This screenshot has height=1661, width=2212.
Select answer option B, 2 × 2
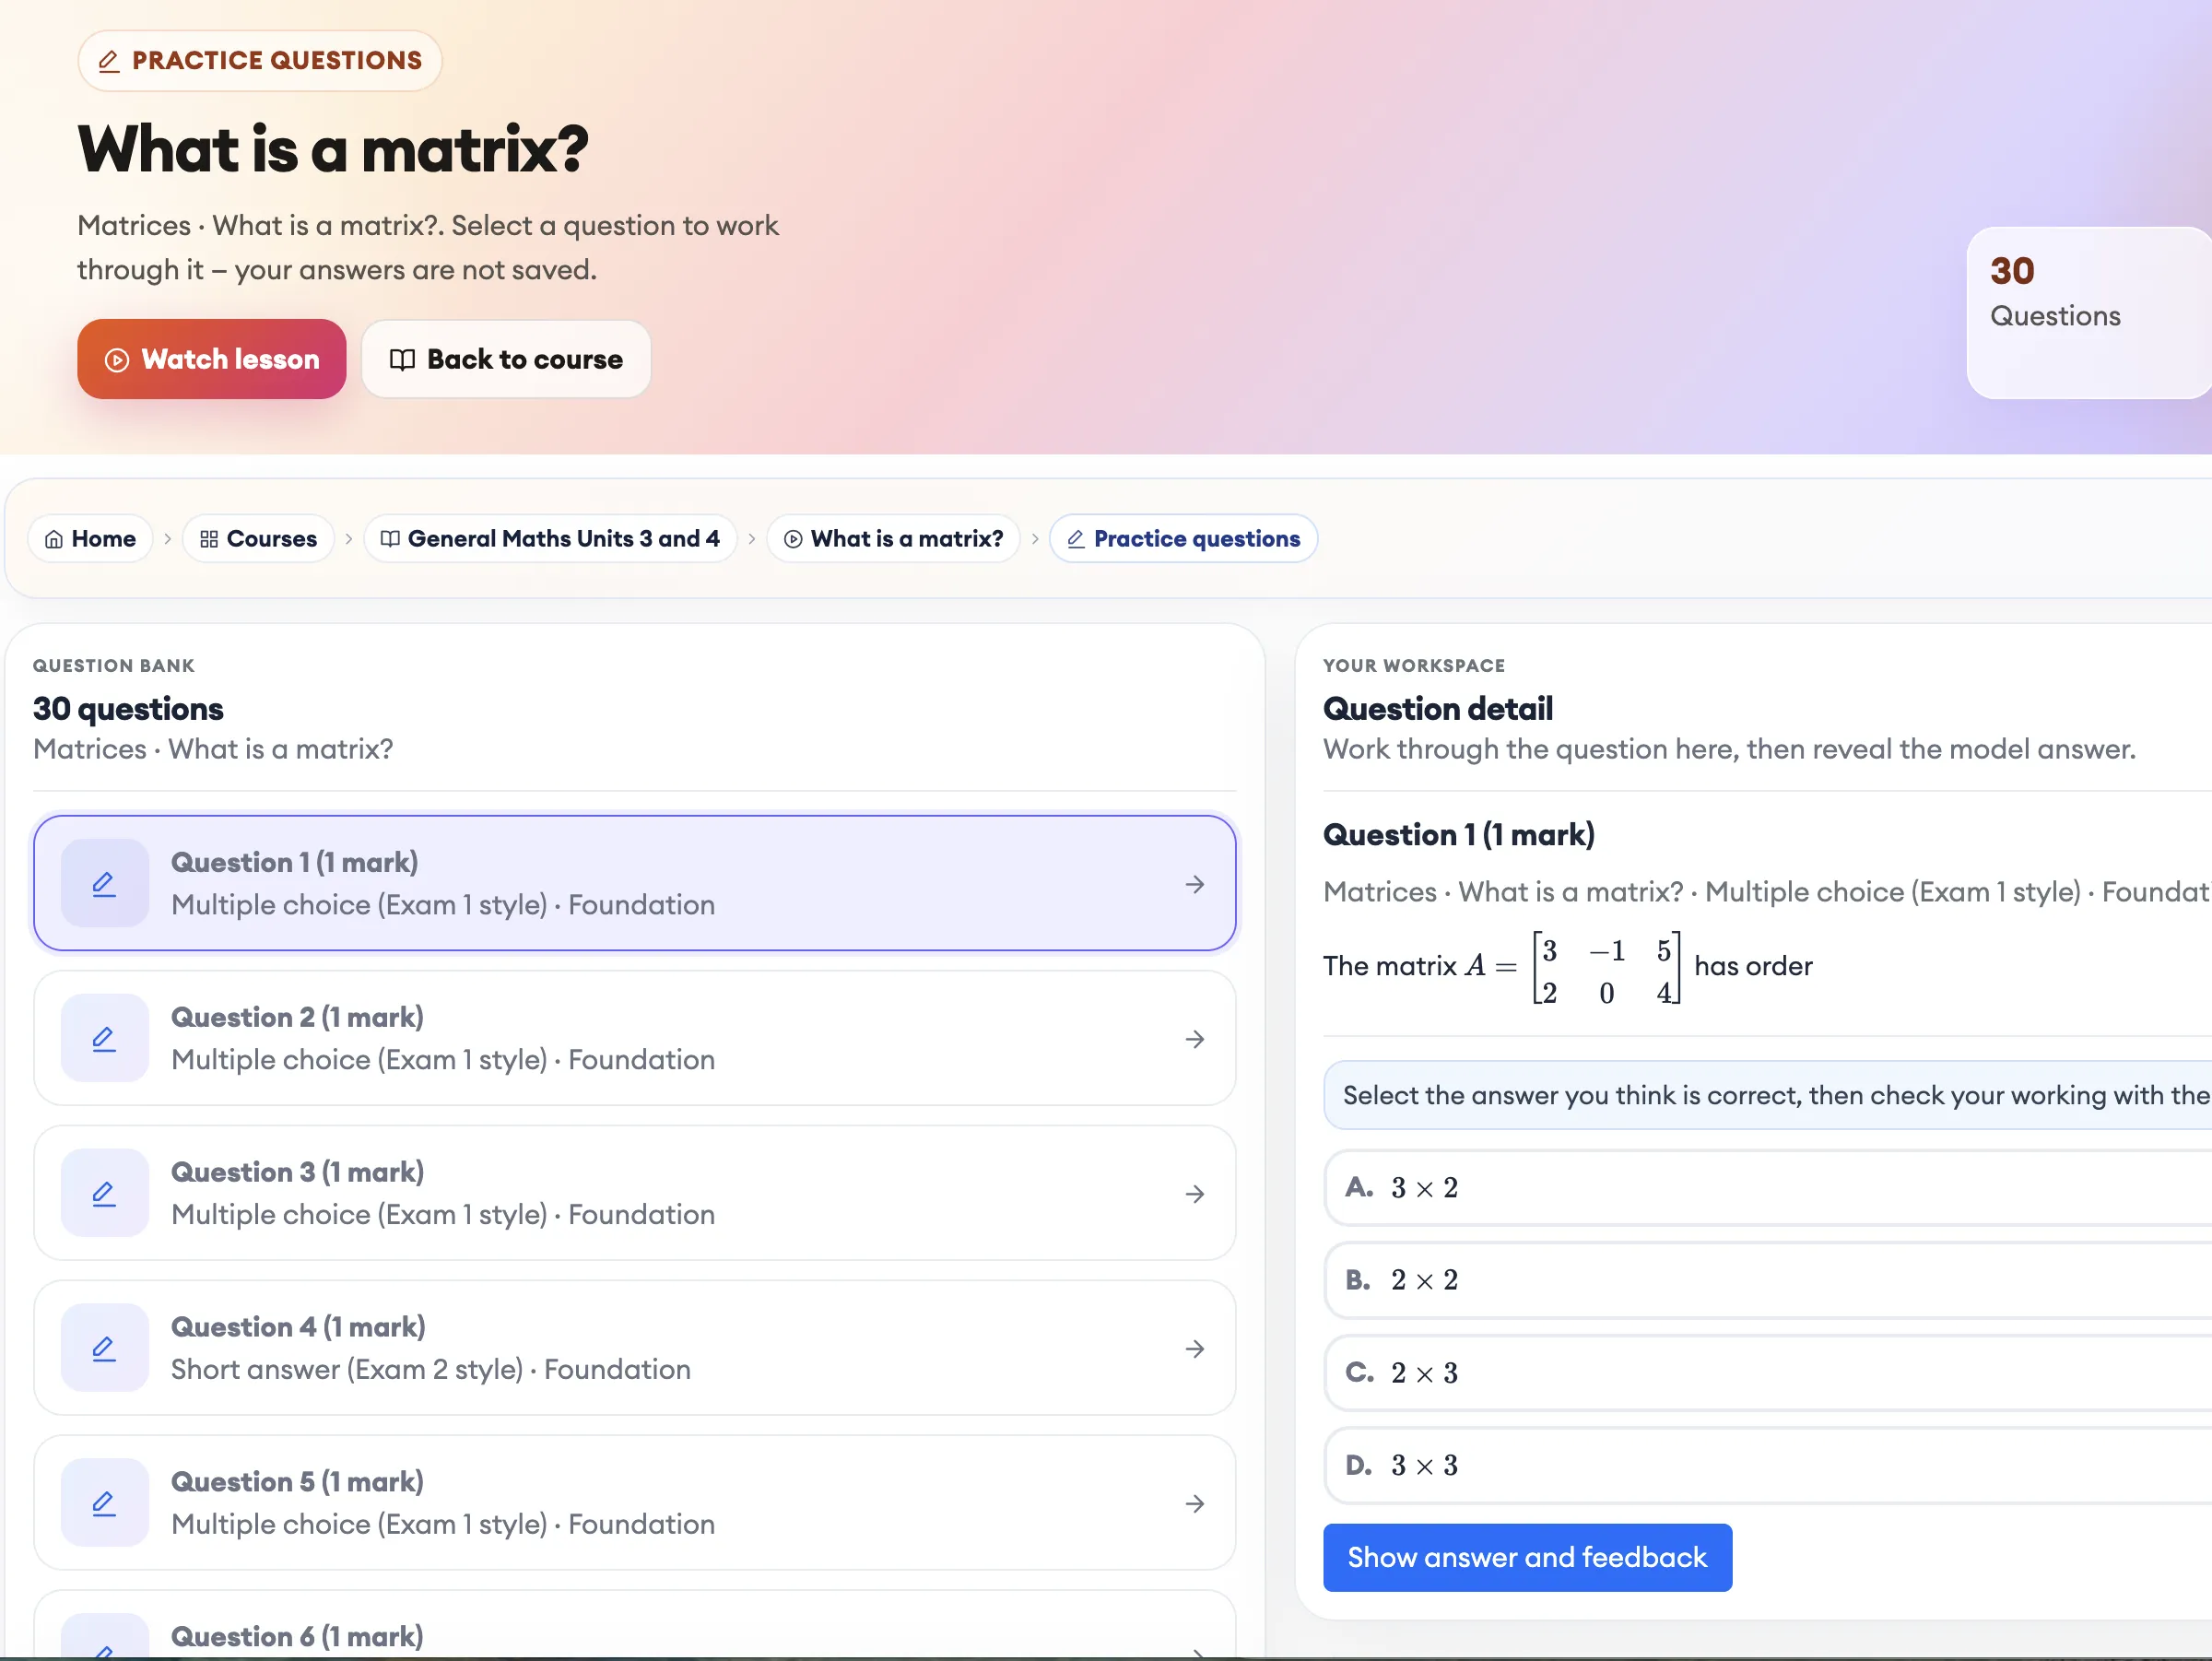[x=1767, y=1281]
